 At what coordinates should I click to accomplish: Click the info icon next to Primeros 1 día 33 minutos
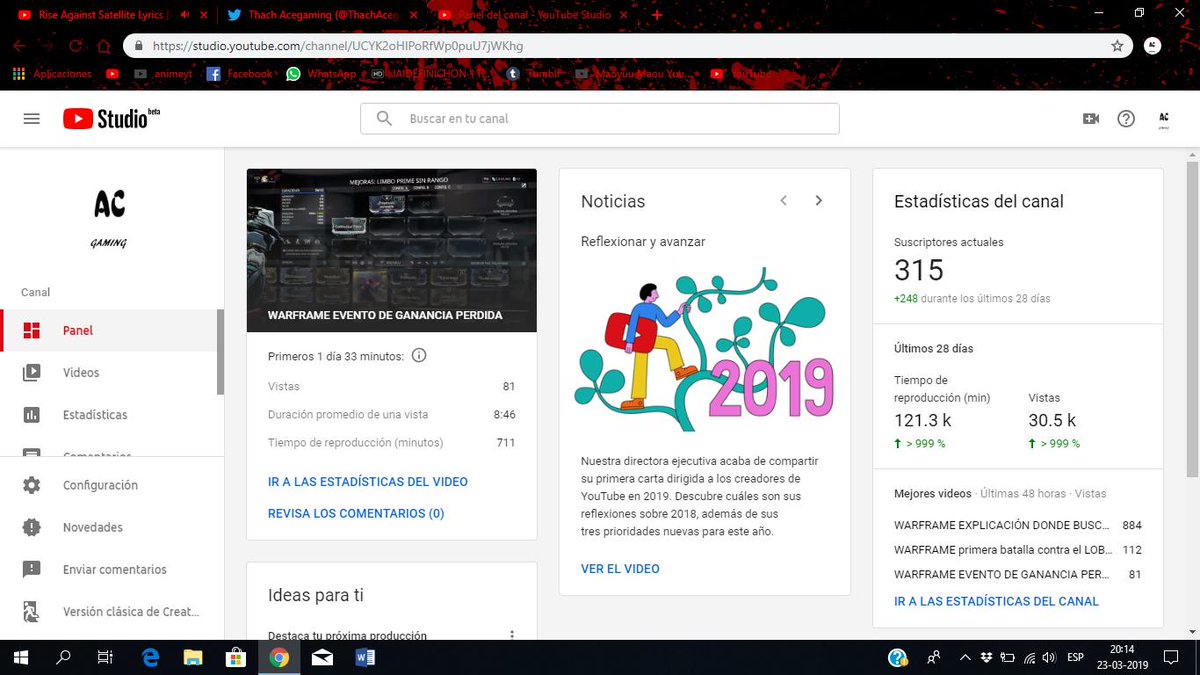[419, 355]
